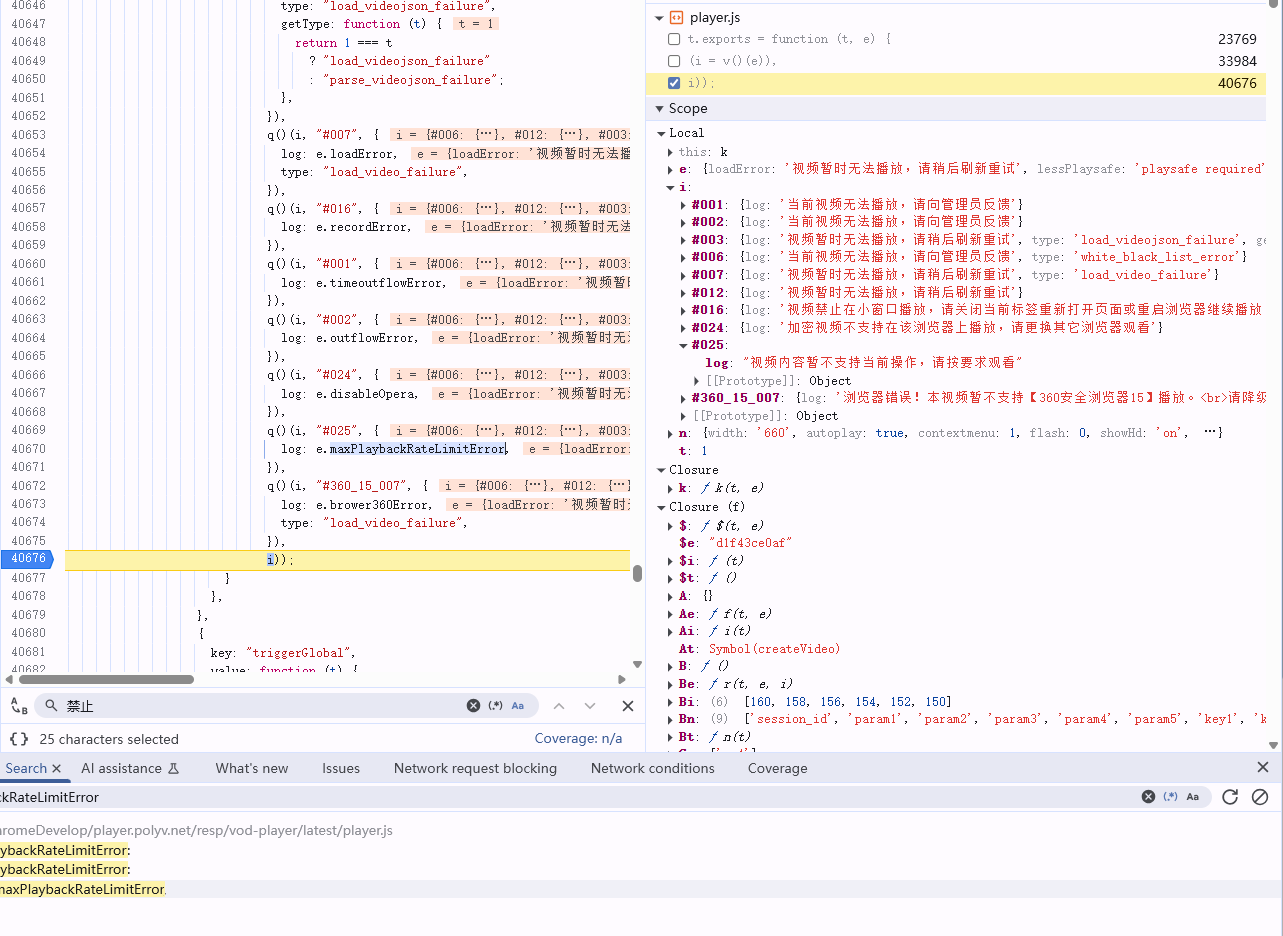Screen dimensions: 1283x936
Task: Open the Issues drawer tab
Action: 340,768
